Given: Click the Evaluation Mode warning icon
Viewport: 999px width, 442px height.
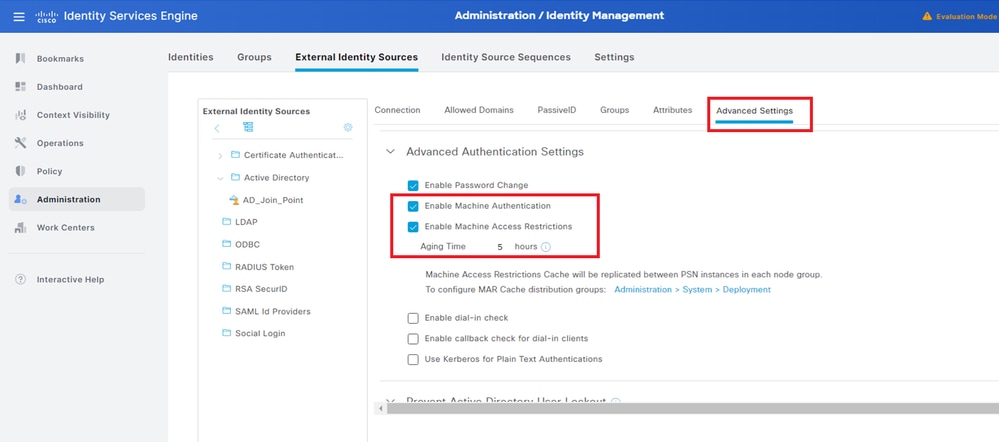Looking at the screenshot, I should (927, 16).
